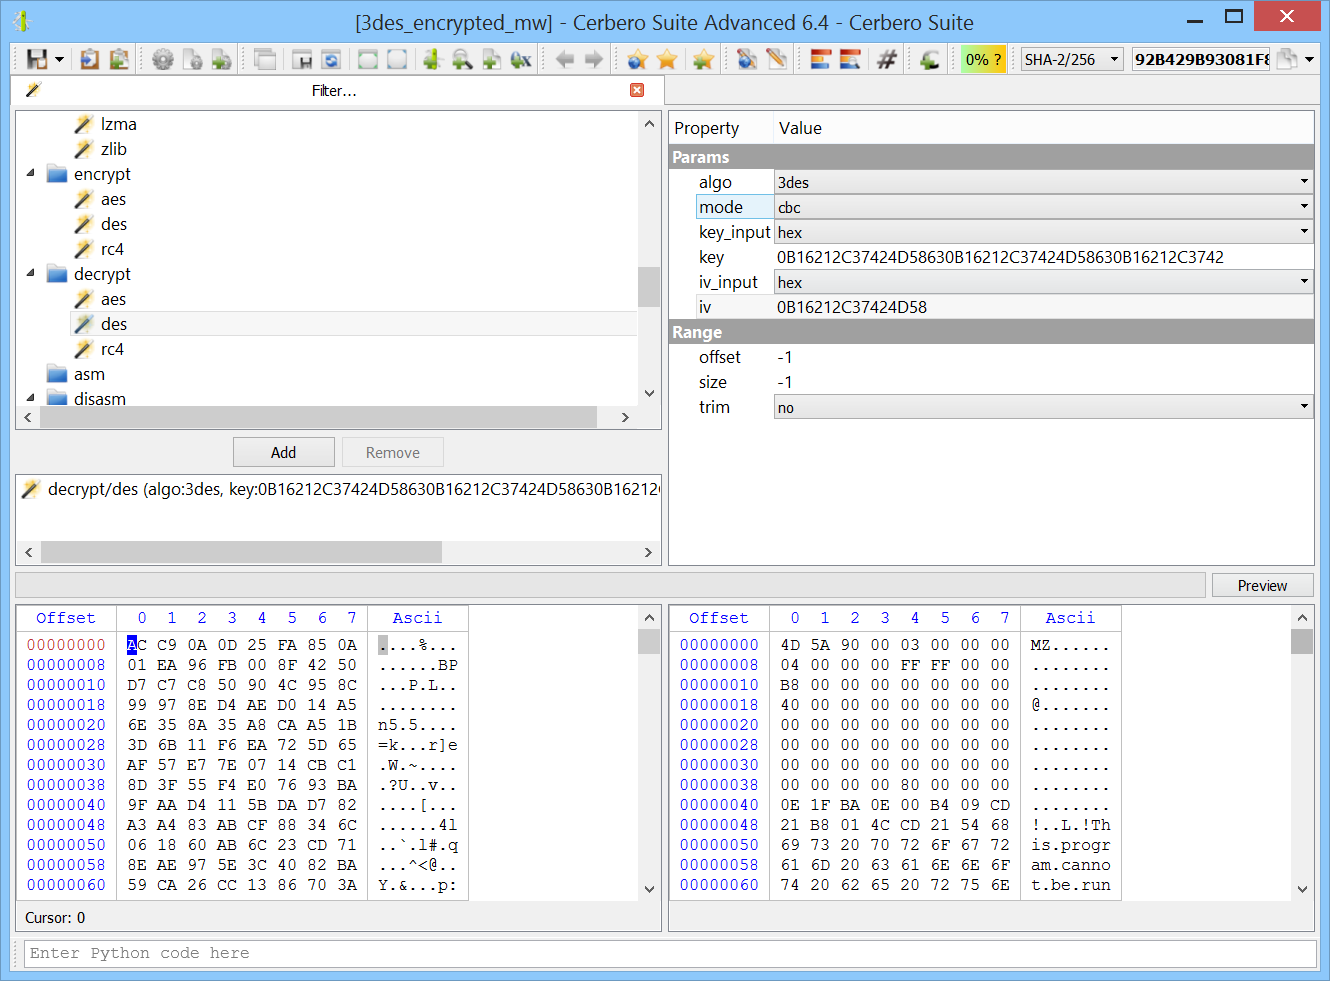The image size is (1330, 981).
Task: Click the offset value -1
Action: point(785,357)
